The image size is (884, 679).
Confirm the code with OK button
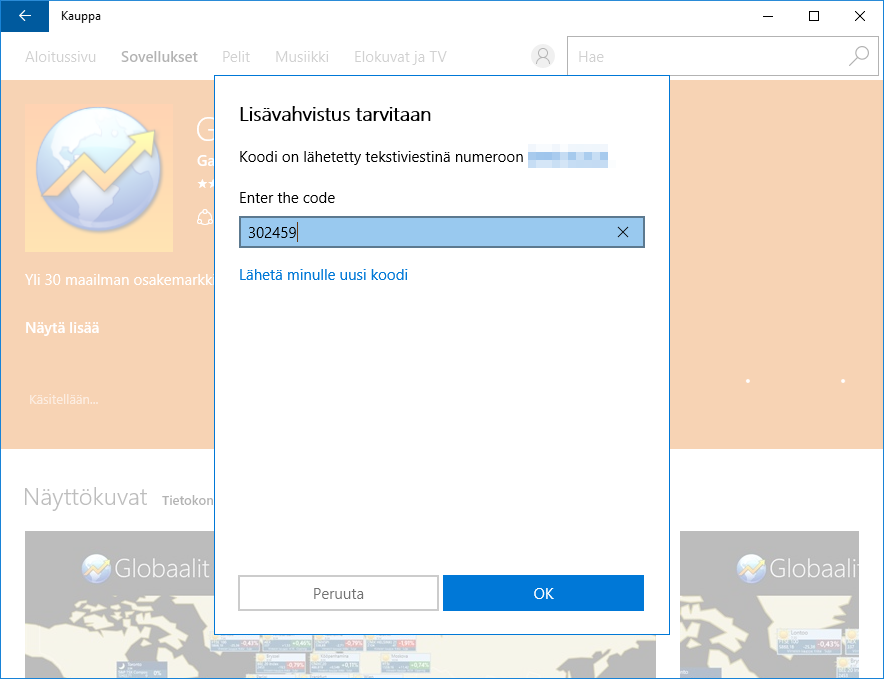coord(543,593)
